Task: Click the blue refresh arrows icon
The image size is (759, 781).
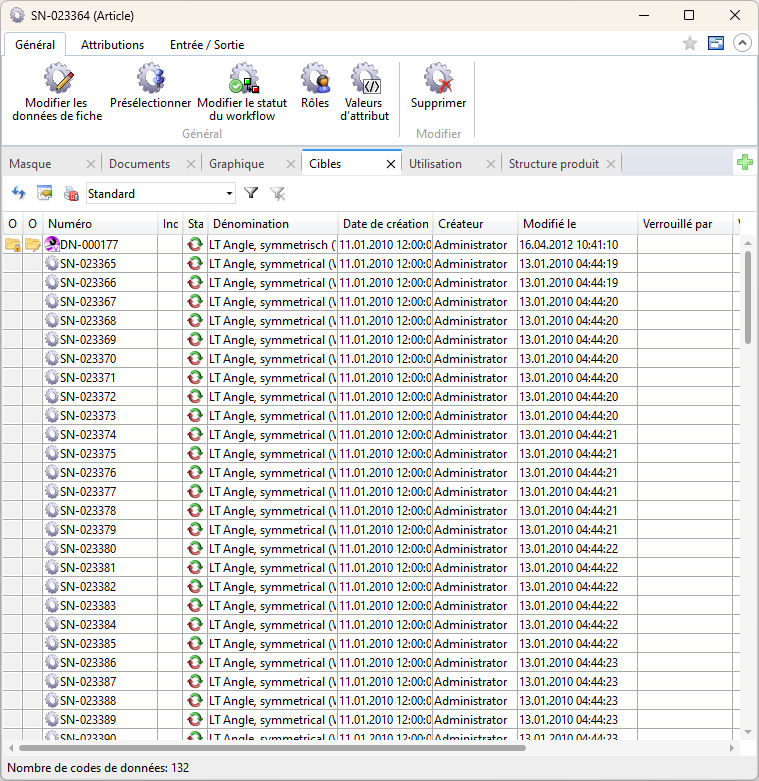Action: [x=18, y=193]
